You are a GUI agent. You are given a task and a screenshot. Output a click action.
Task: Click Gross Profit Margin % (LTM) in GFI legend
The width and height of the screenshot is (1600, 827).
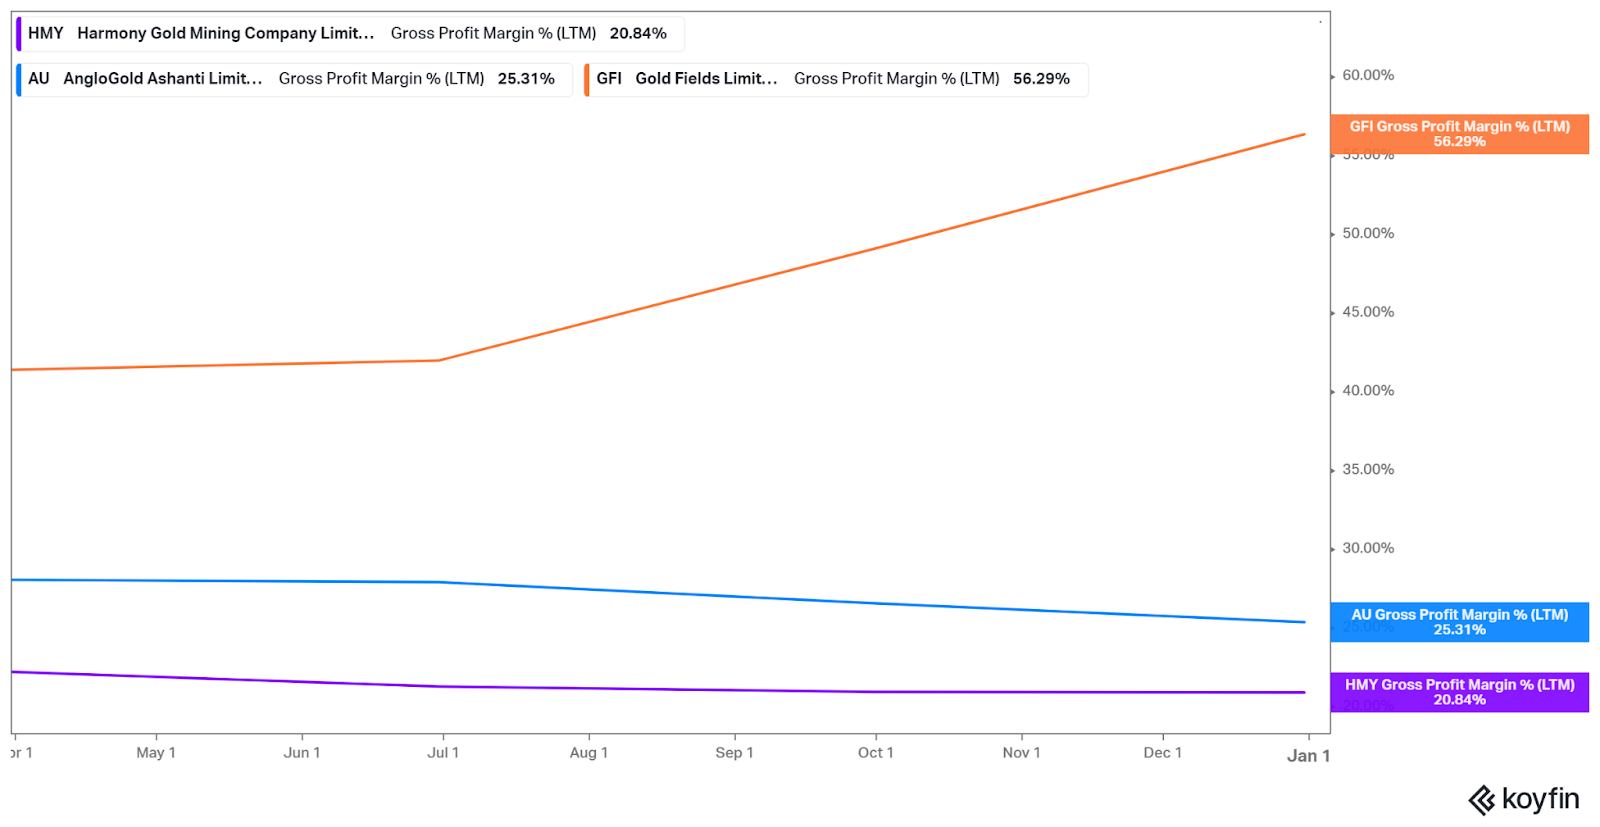coord(896,79)
